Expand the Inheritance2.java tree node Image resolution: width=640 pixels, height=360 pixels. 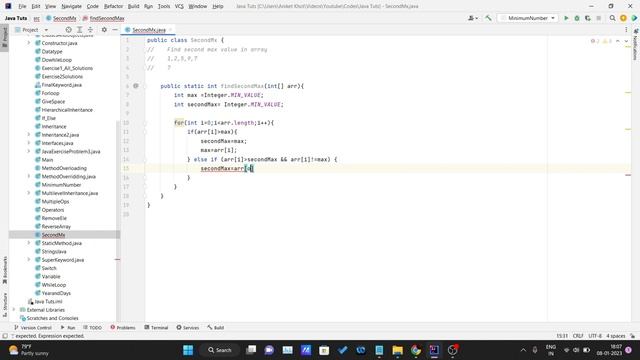tap(29, 135)
